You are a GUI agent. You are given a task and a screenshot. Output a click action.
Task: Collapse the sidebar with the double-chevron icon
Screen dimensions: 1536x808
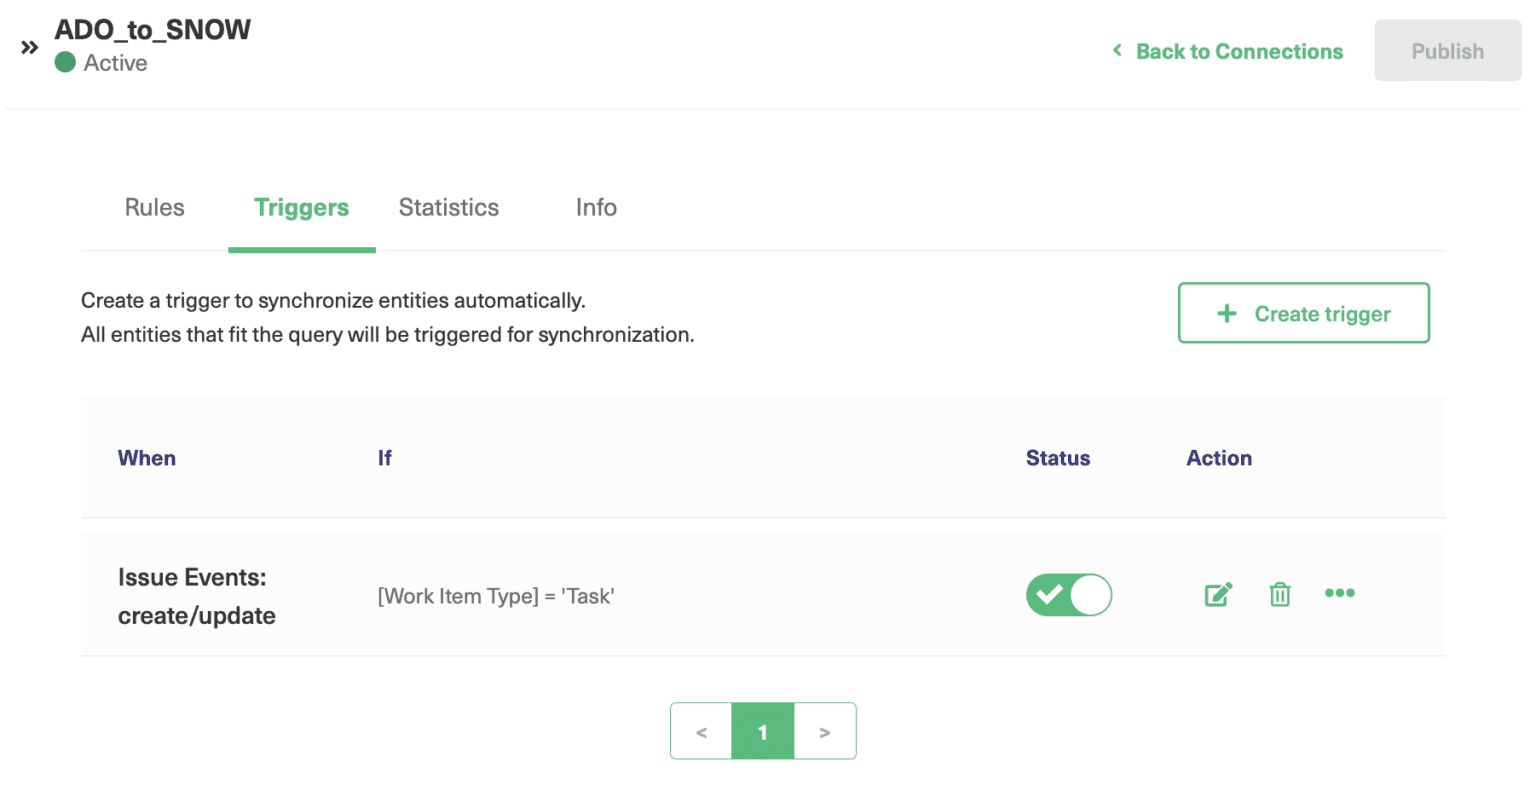[x=29, y=45]
